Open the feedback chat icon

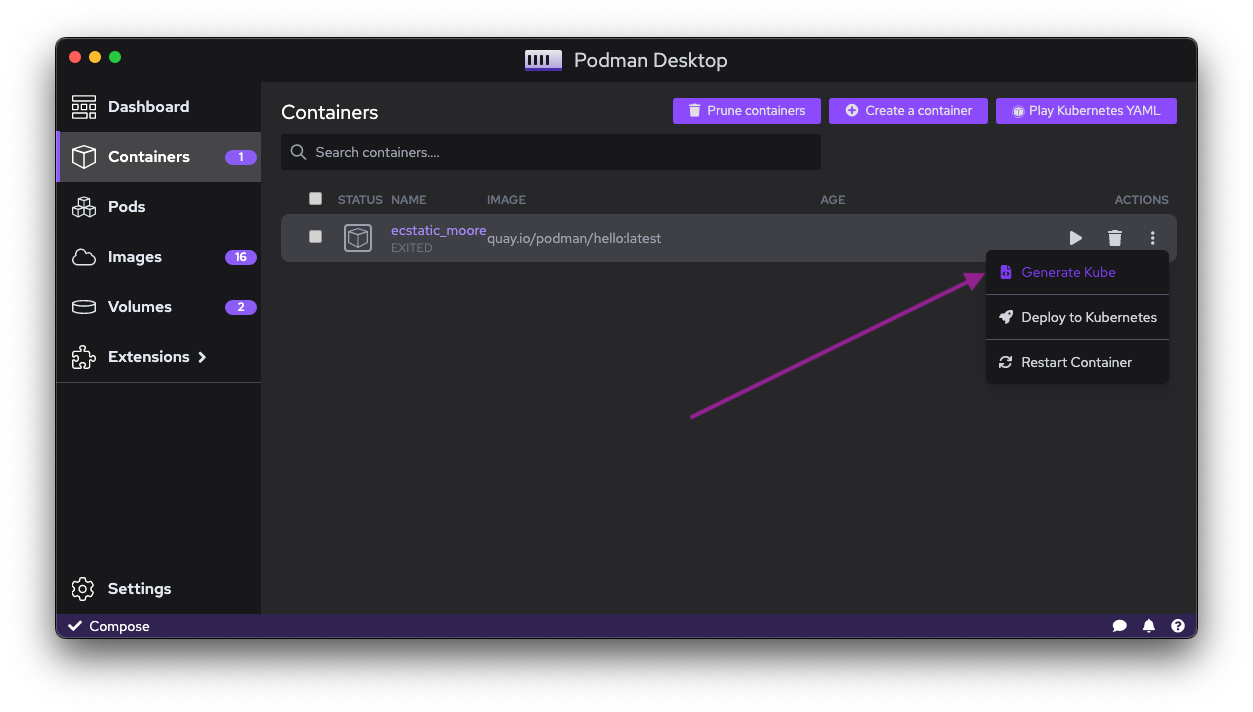[x=1119, y=625]
